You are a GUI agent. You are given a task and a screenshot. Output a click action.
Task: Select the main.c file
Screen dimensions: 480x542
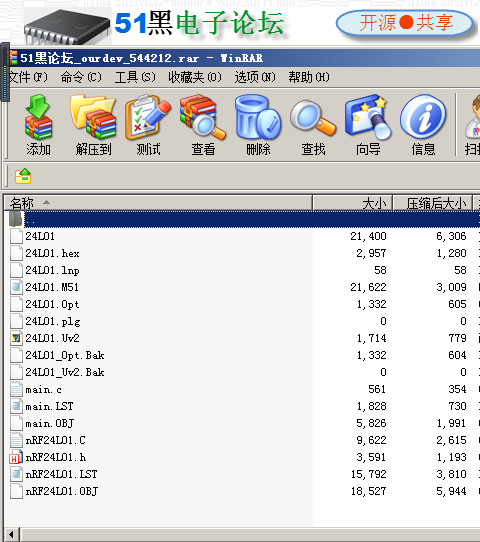tap(44, 390)
